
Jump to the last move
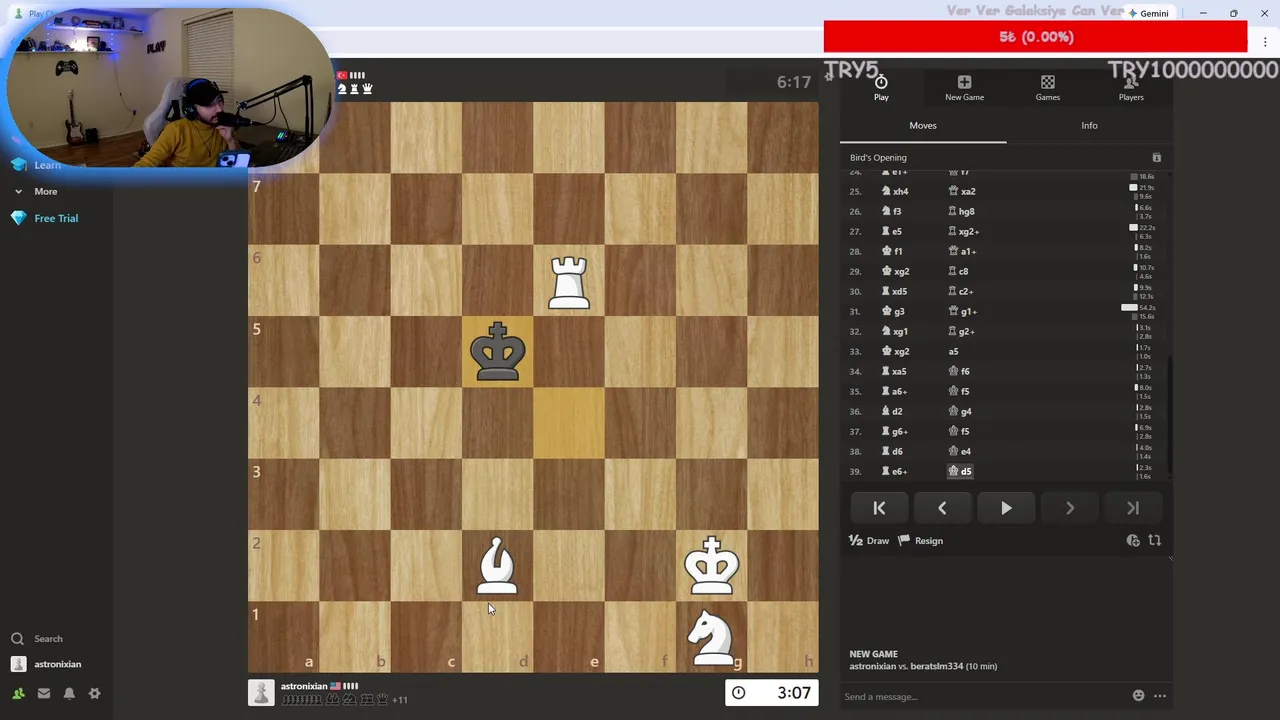click(1133, 508)
